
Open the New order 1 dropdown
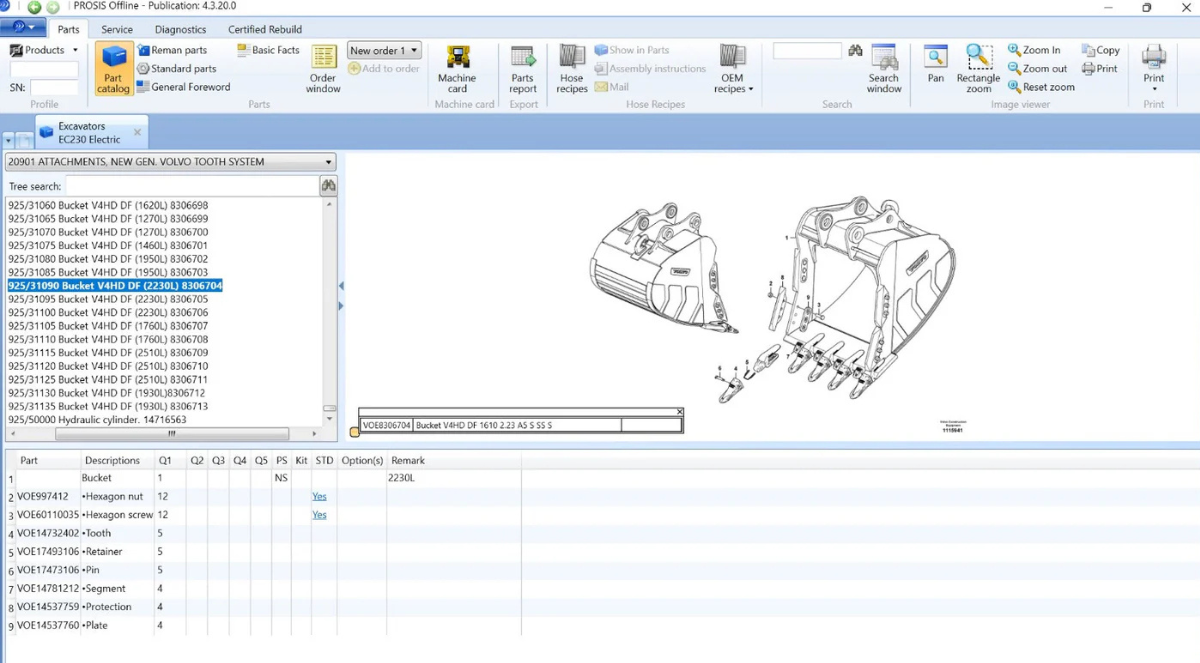point(384,50)
